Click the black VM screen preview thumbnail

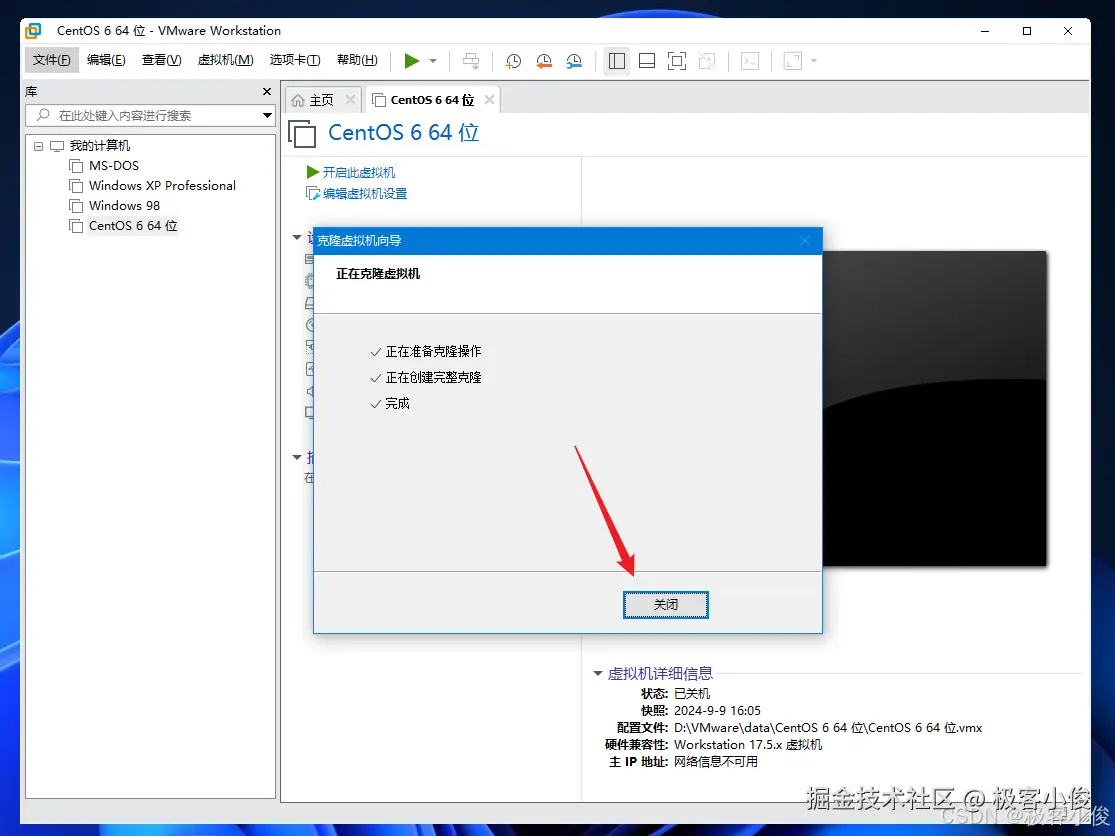click(934, 409)
